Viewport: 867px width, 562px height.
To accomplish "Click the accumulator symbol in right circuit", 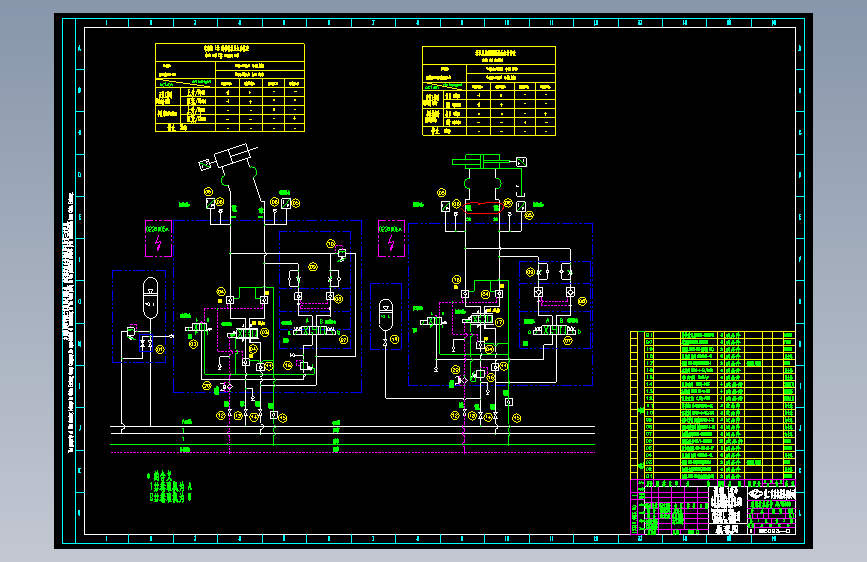I will tap(385, 315).
